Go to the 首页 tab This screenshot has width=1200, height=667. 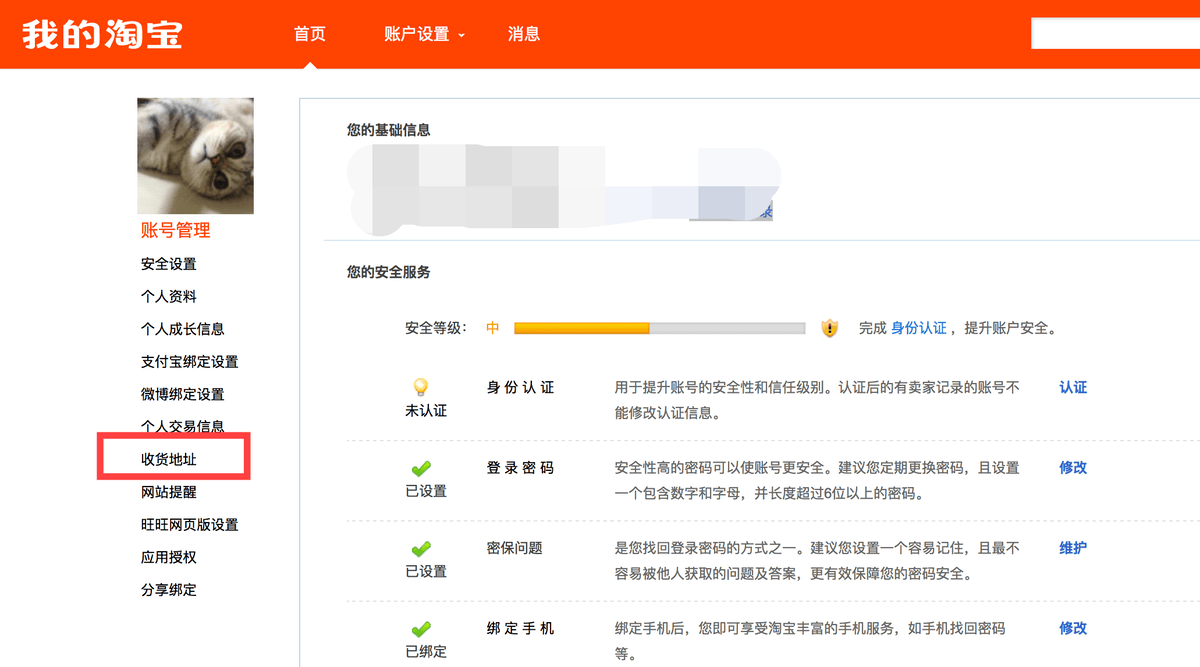click(310, 34)
